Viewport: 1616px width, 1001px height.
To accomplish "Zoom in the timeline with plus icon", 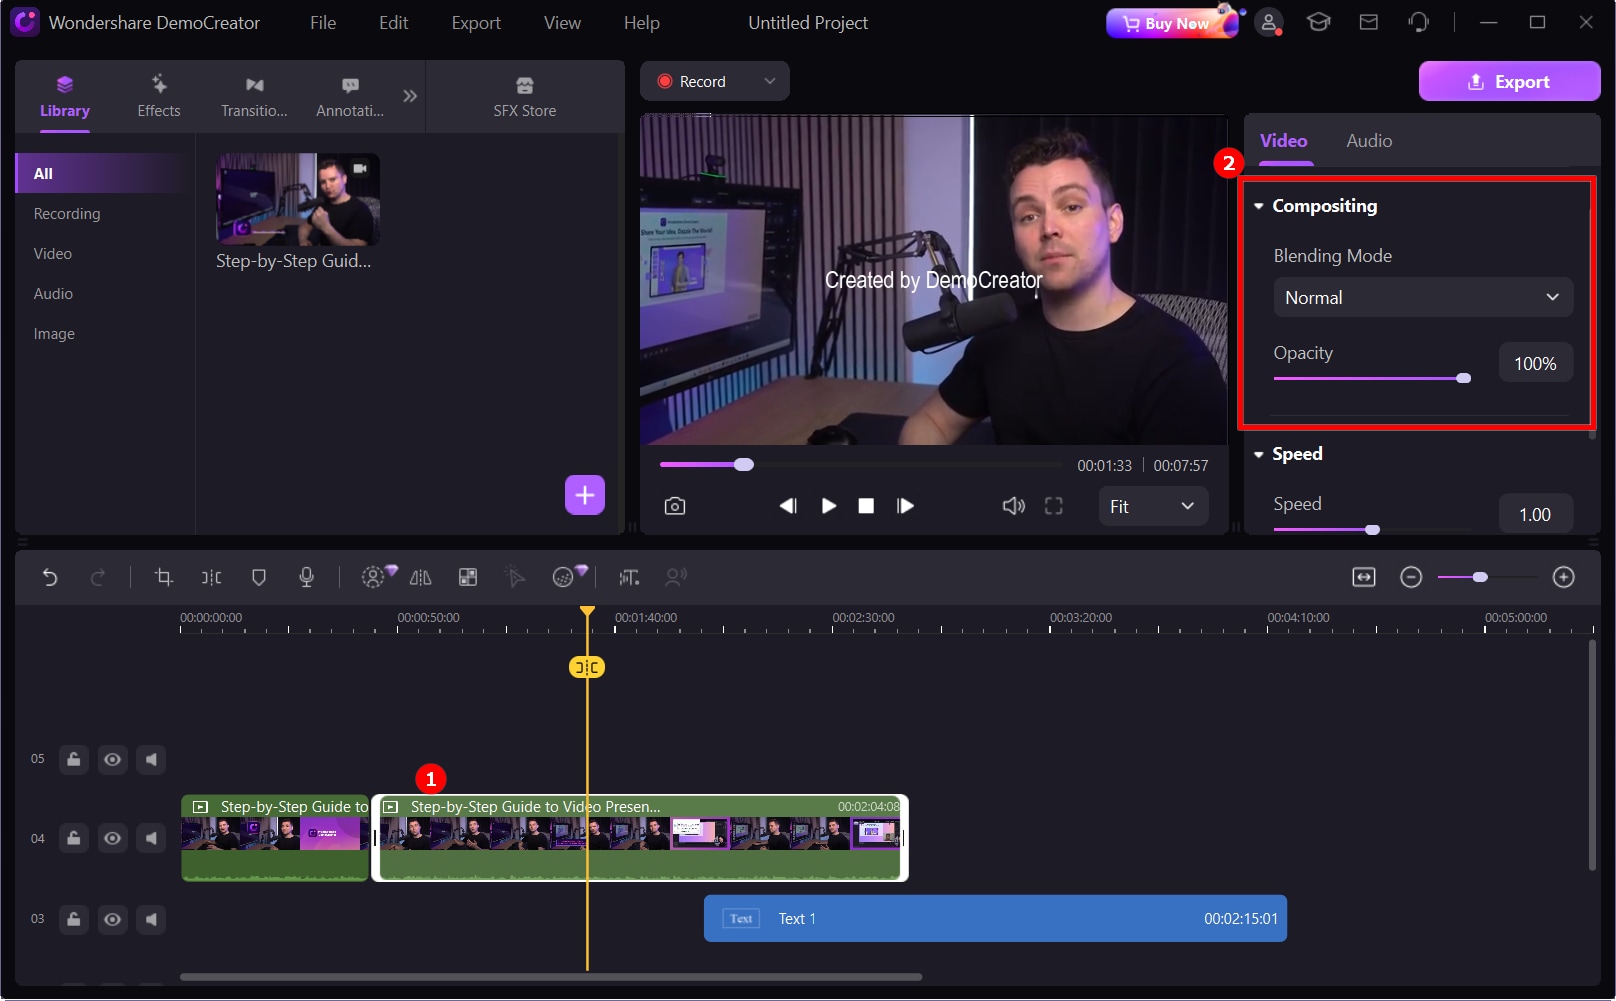I will [x=1564, y=577].
